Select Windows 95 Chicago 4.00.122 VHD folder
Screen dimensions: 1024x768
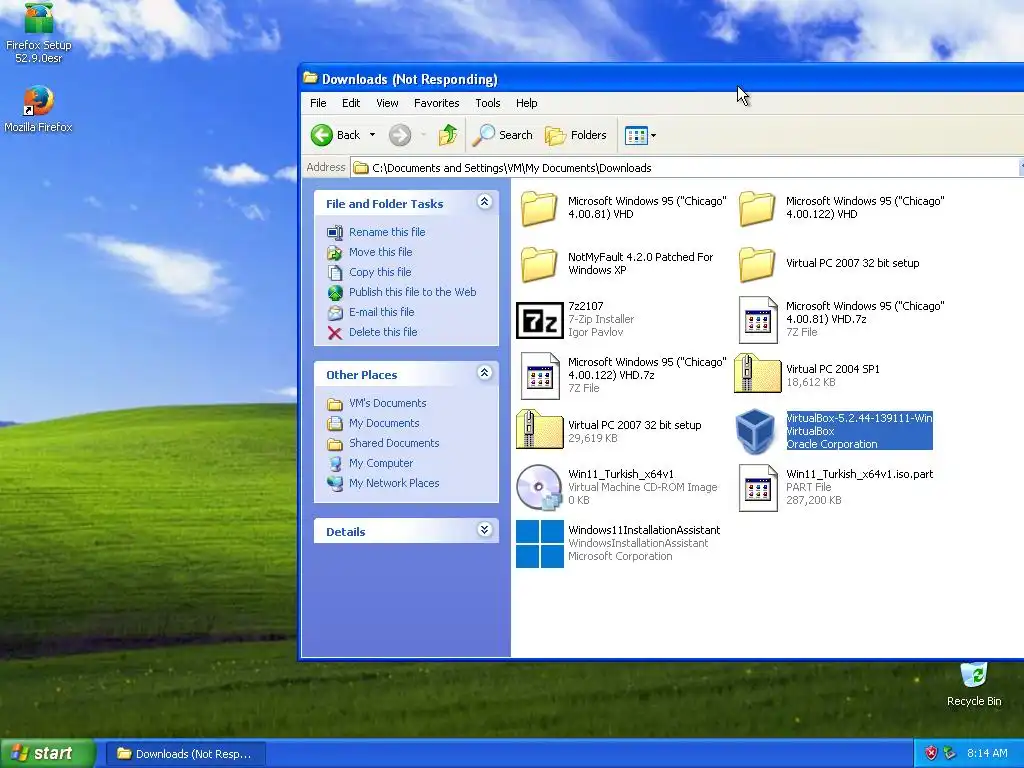[x=841, y=208]
